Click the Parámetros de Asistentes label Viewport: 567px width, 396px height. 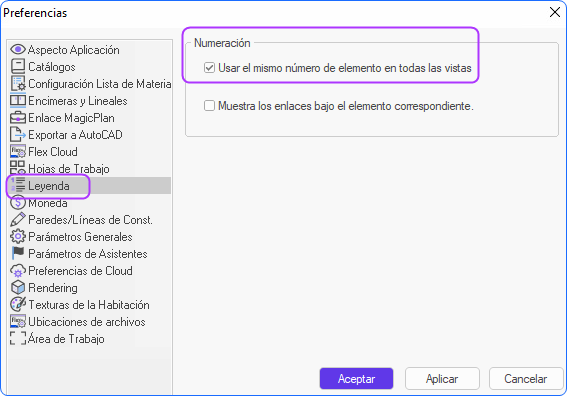(x=88, y=254)
